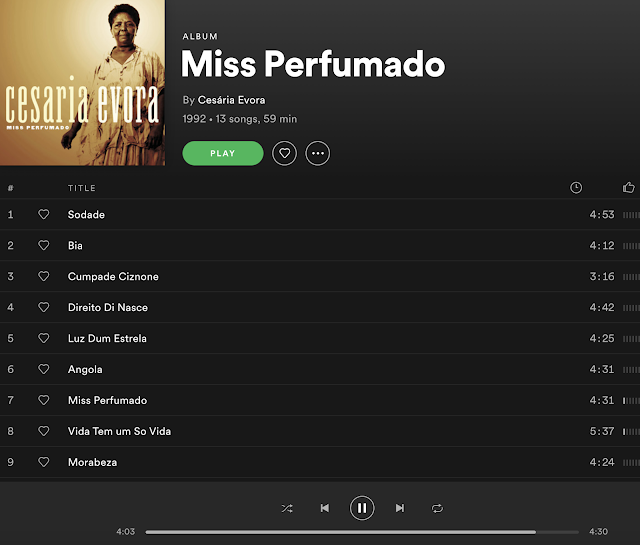Seek on the playback progress bar
Viewport: 640px width, 545px height.
362,532
